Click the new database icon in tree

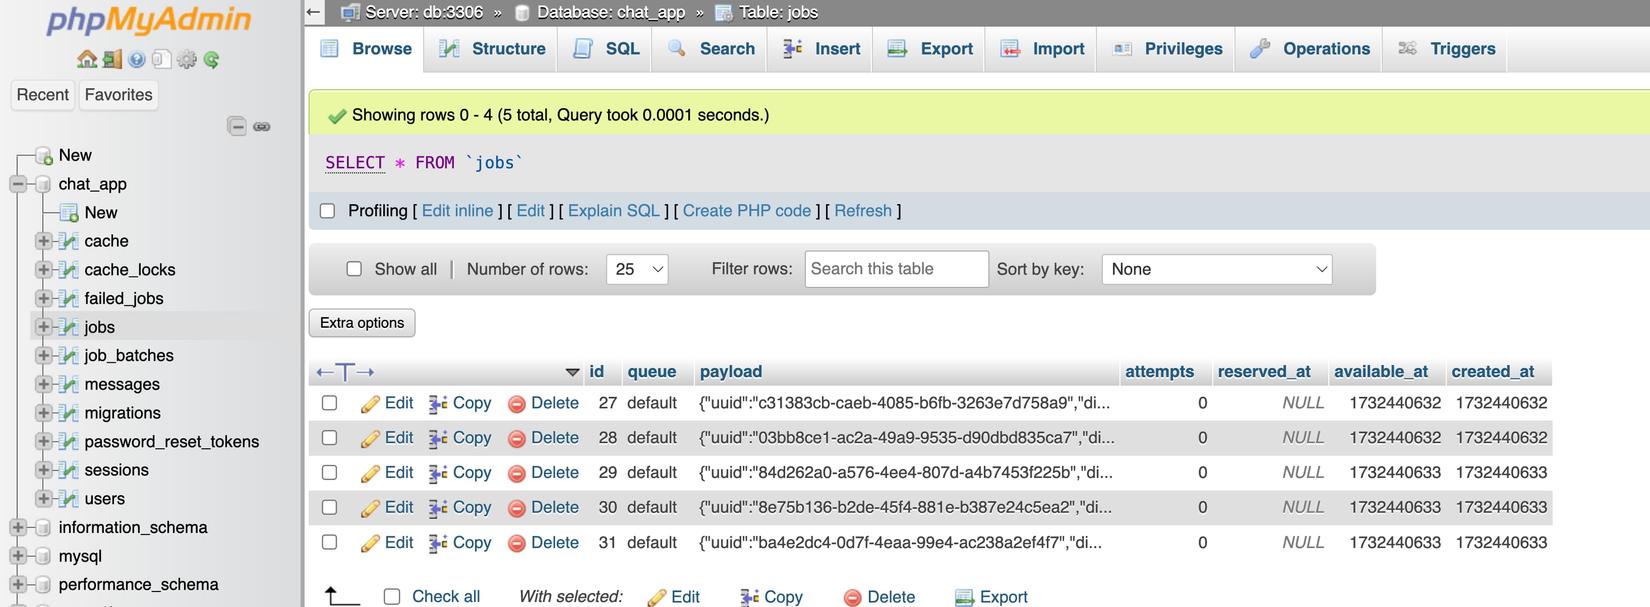[44, 156]
